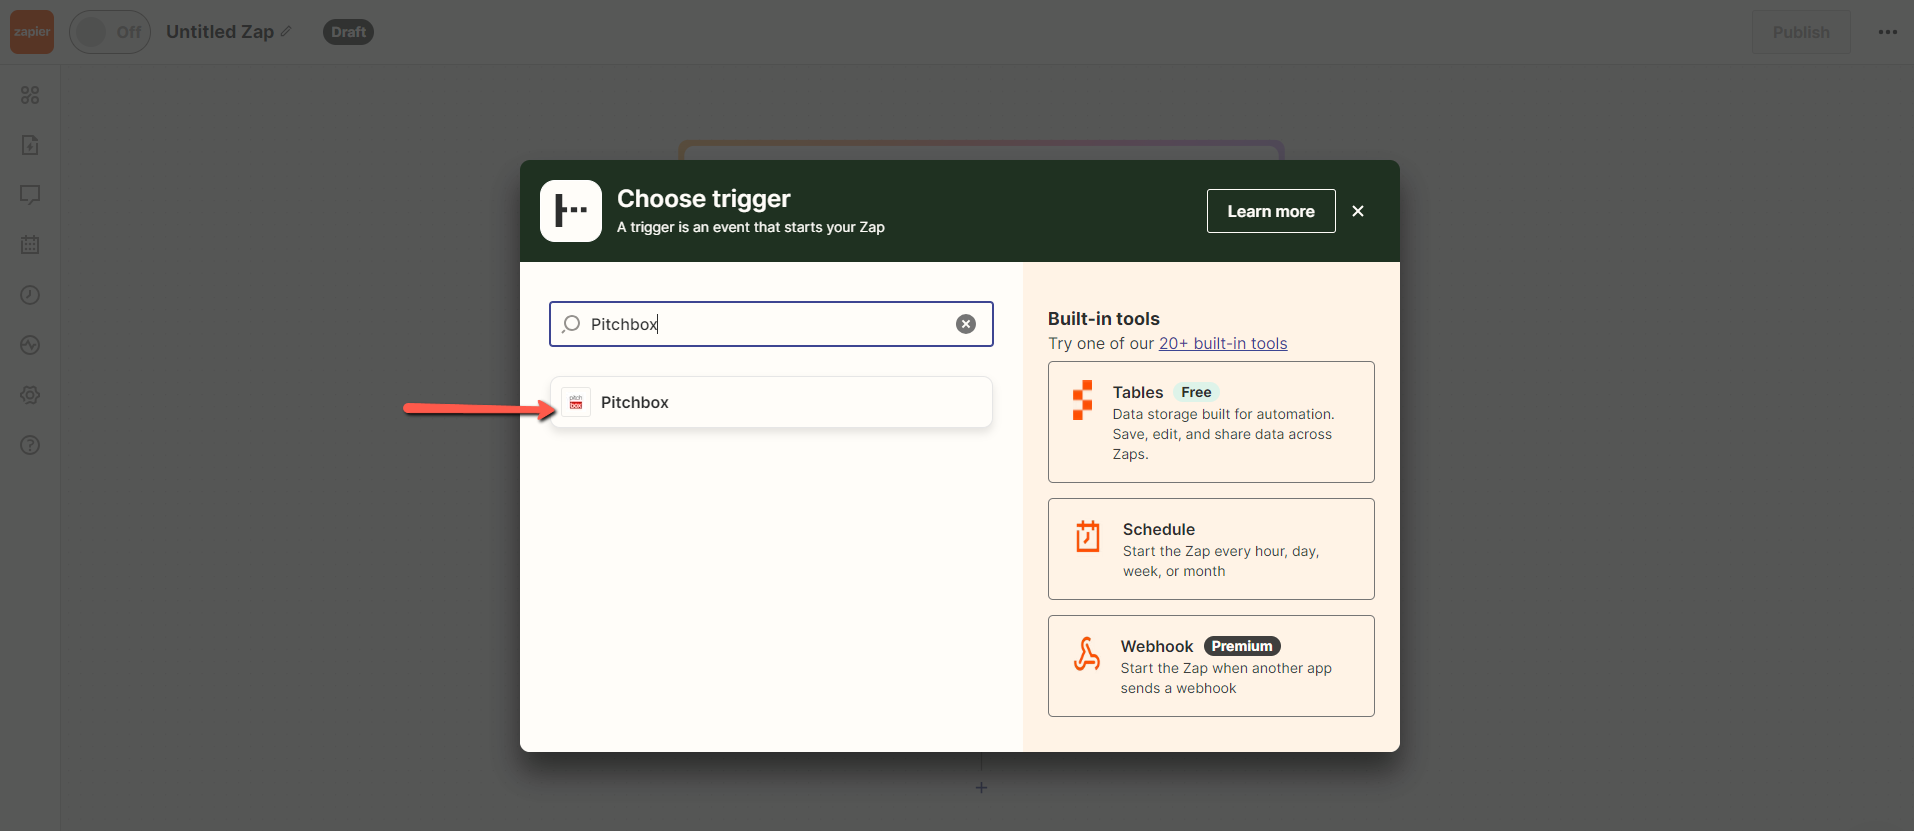This screenshot has width=1914, height=831.
Task: Open the three-dots more options menu
Action: (x=1888, y=32)
